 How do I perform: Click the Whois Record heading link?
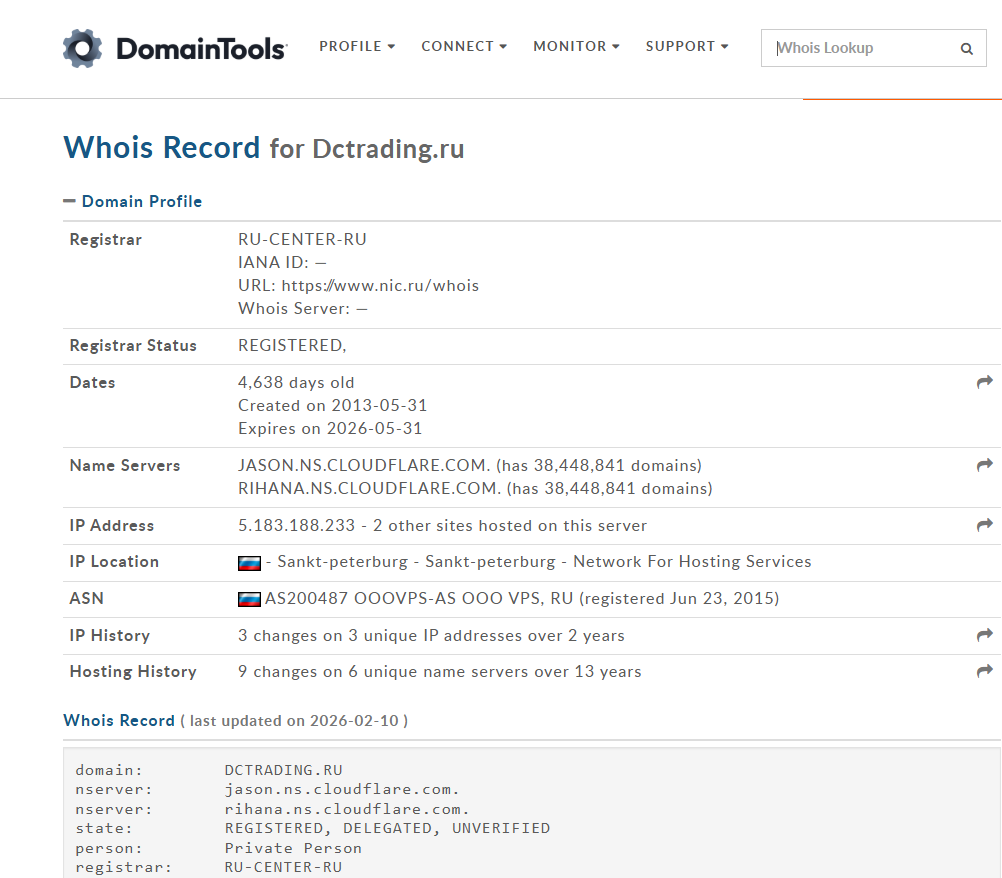tap(119, 720)
